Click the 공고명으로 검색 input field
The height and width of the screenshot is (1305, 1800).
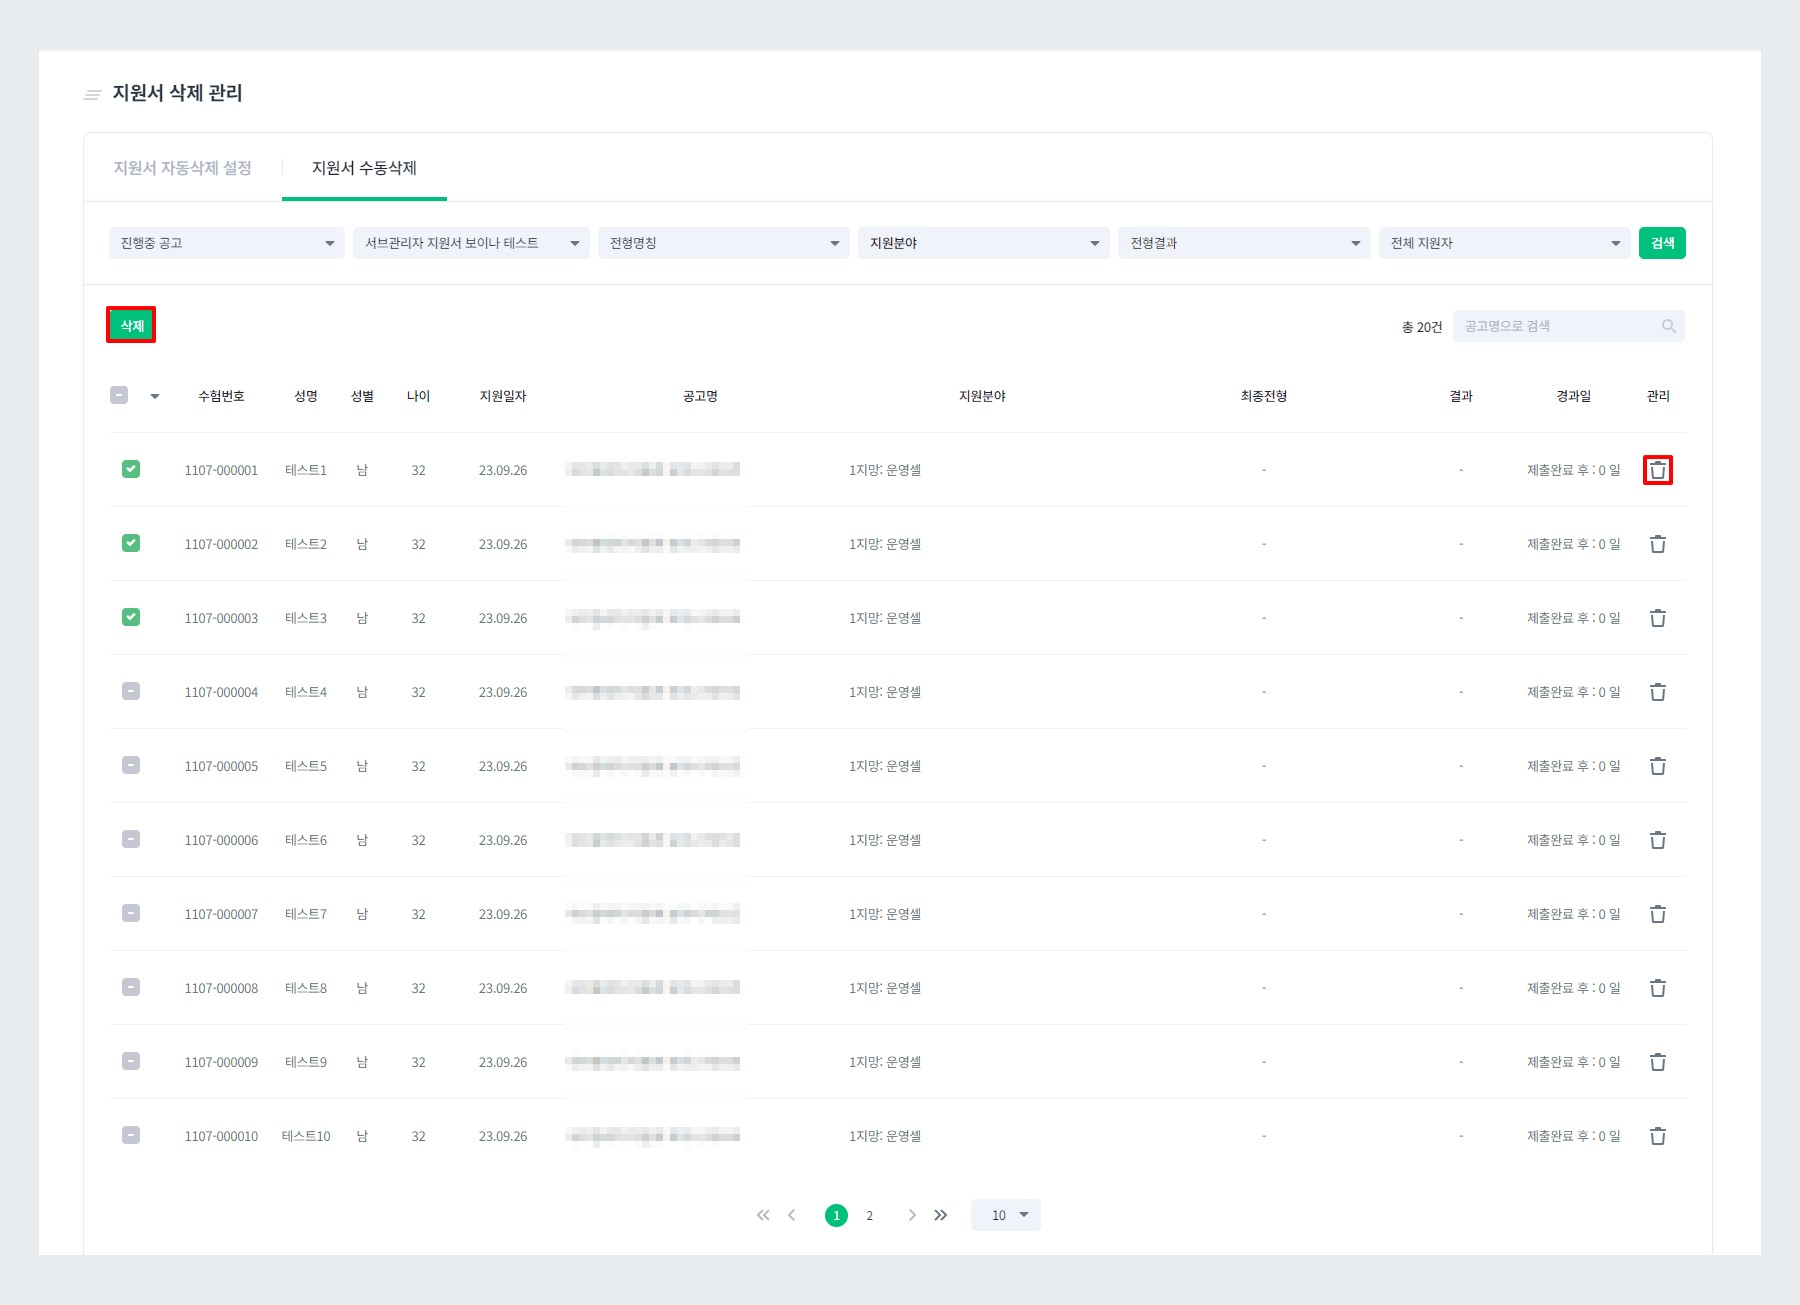(1568, 326)
